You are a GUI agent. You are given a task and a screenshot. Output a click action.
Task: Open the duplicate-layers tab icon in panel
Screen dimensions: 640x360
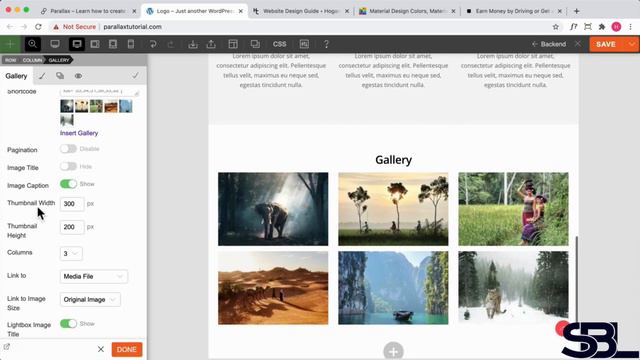tap(60, 76)
